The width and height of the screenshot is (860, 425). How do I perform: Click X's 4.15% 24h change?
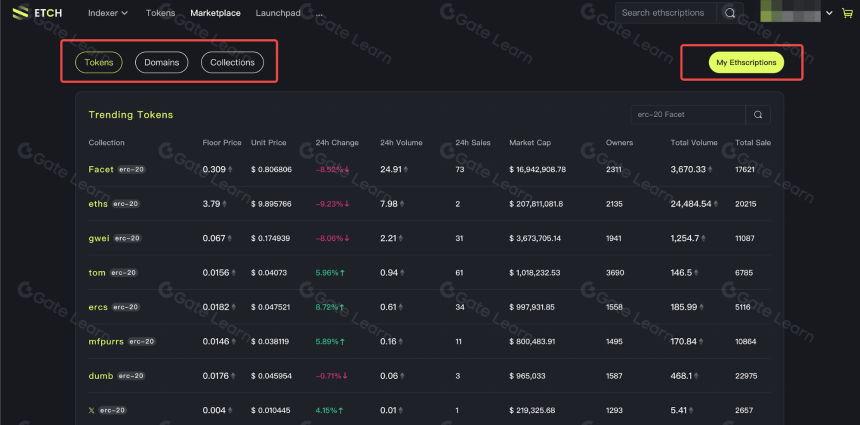(x=330, y=410)
